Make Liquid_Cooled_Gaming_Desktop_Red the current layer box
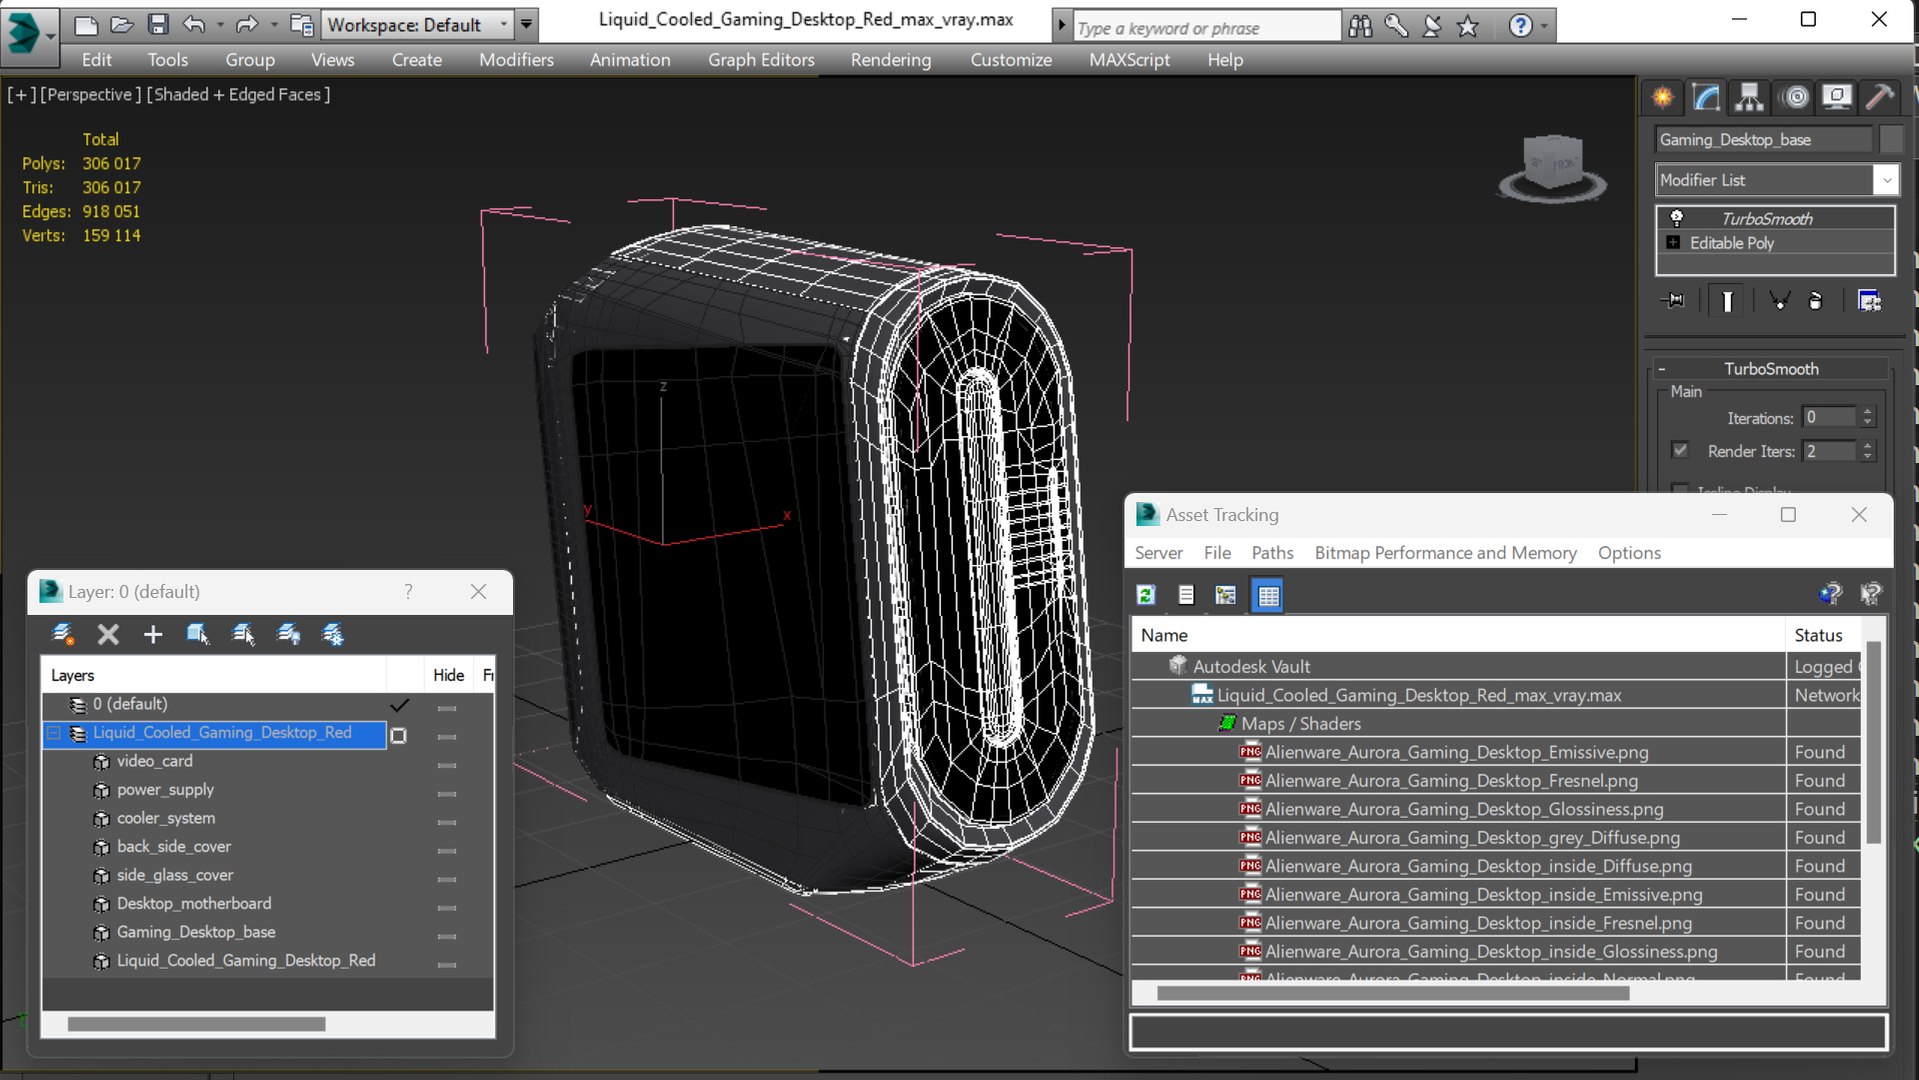The height and width of the screenshot is (1080, 1919). 398,735
